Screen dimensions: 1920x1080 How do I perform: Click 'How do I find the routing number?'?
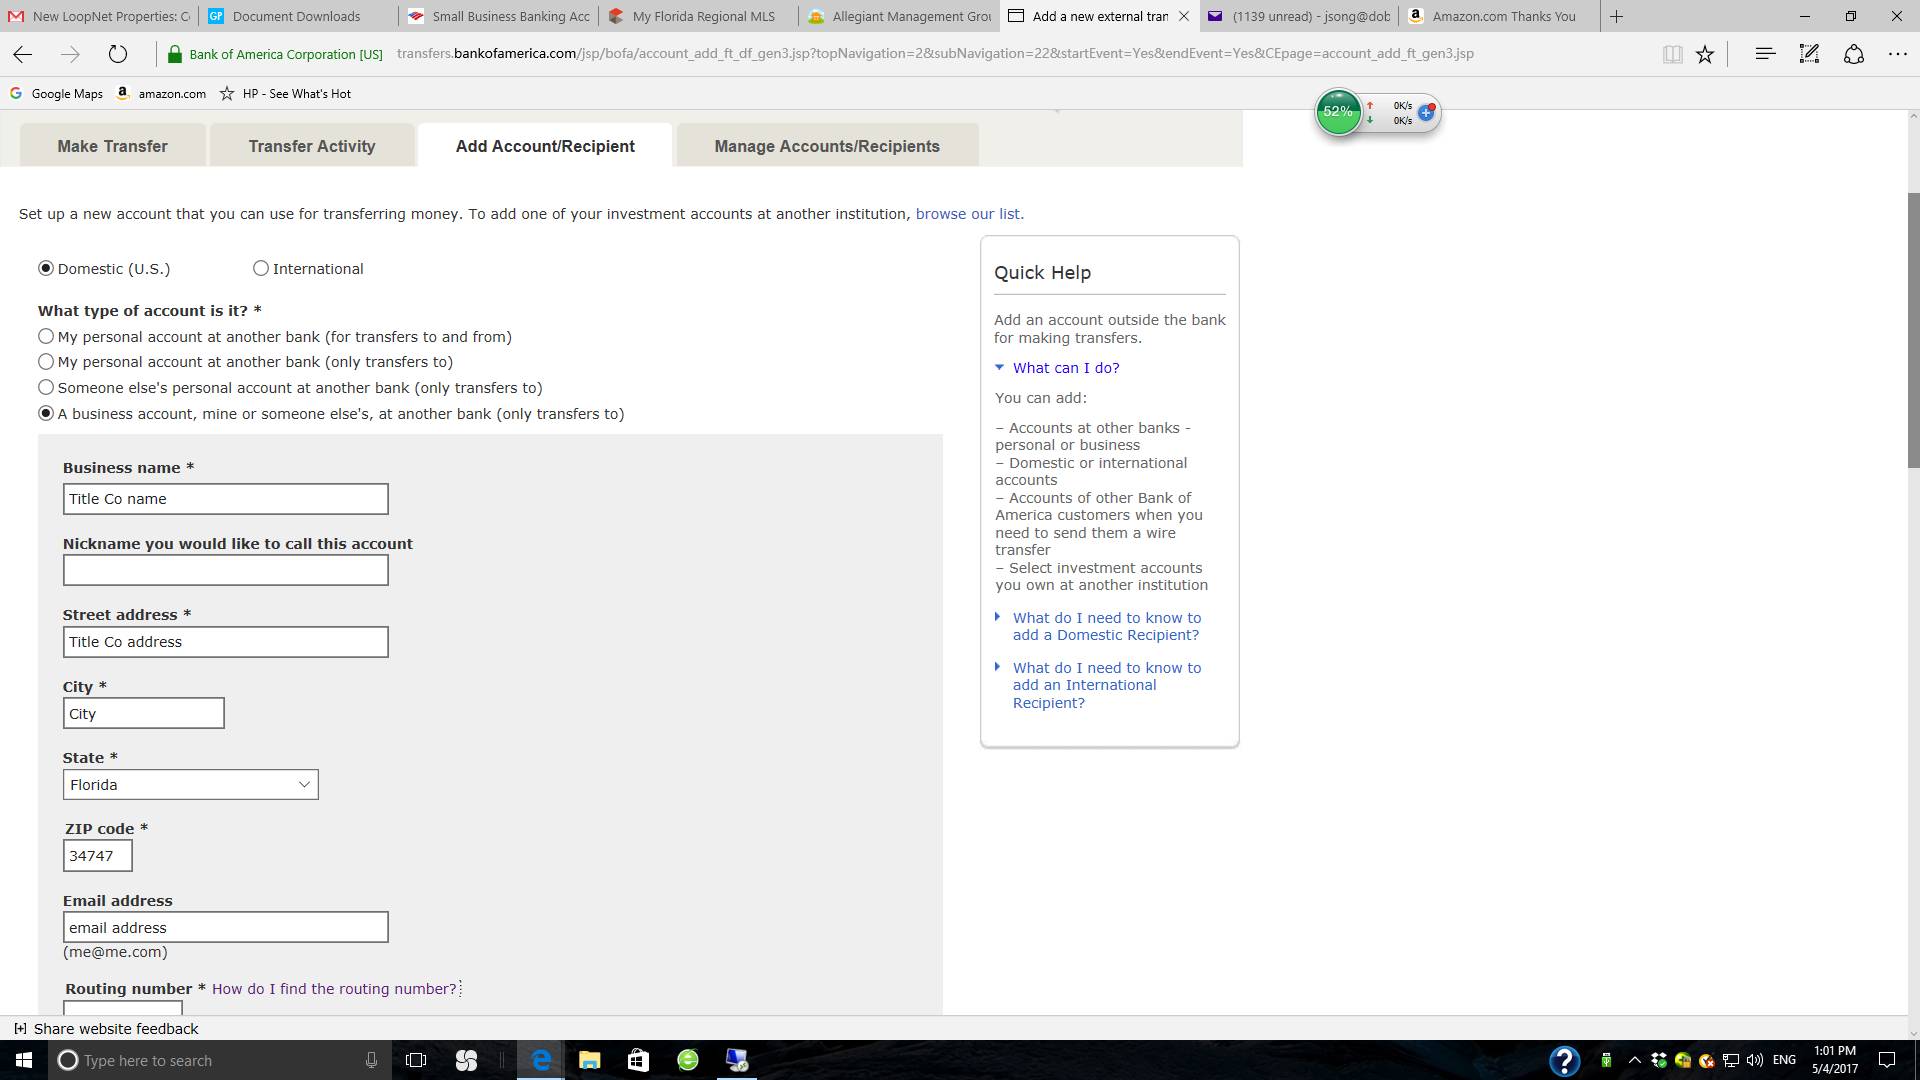pyautogui.click(x=334, y=989)
